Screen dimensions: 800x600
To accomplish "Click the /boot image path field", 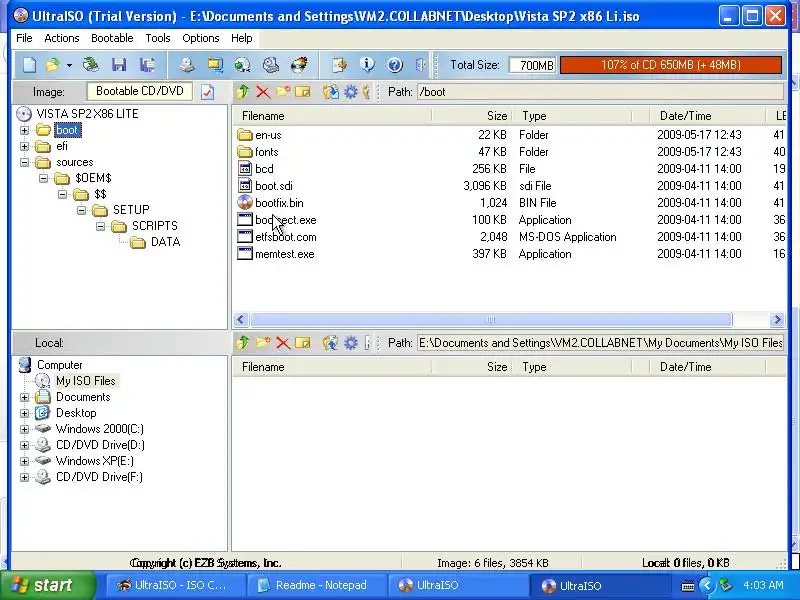I will point(601,92).
